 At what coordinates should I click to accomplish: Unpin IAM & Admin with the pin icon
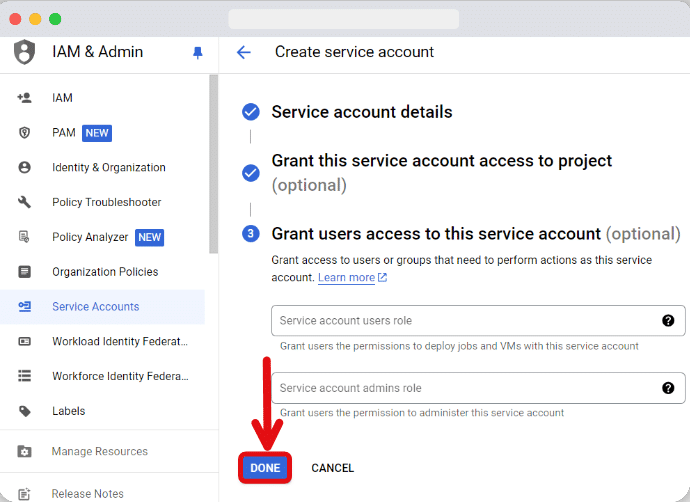tap(198, 53)
